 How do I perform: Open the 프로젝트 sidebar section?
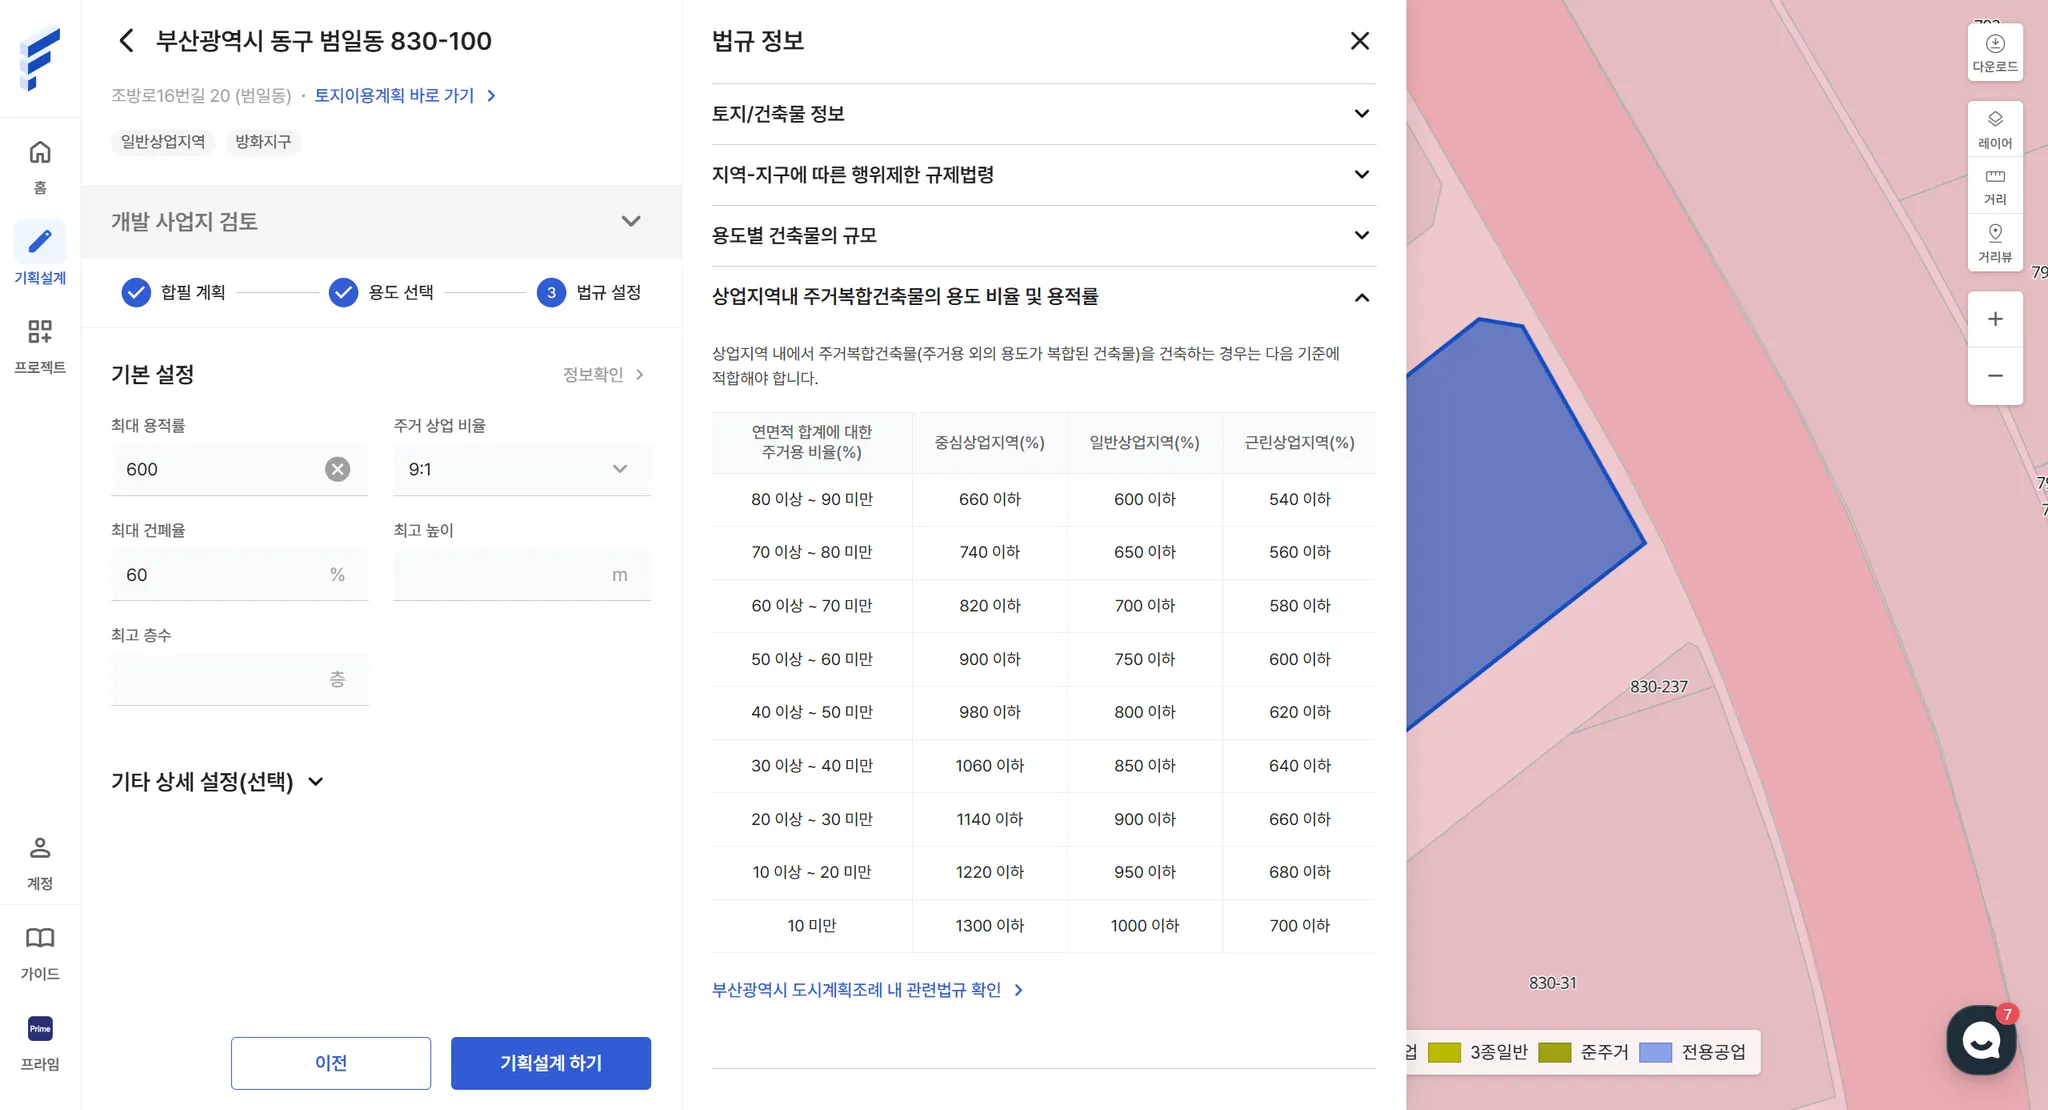click(40, 343)
